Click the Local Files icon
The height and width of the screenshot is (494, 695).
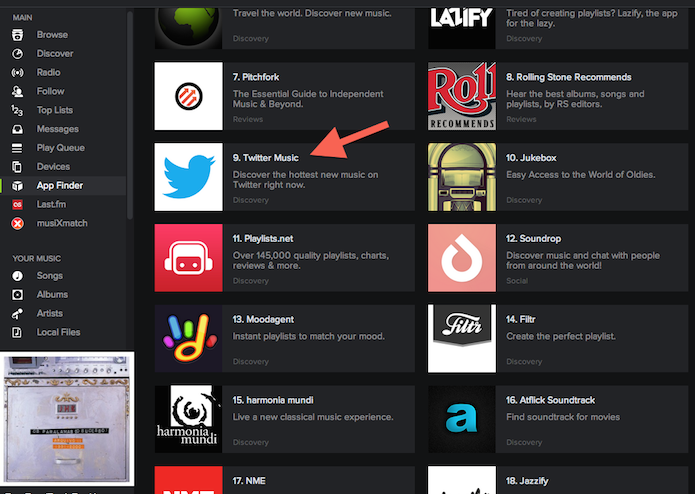point(17,332)
